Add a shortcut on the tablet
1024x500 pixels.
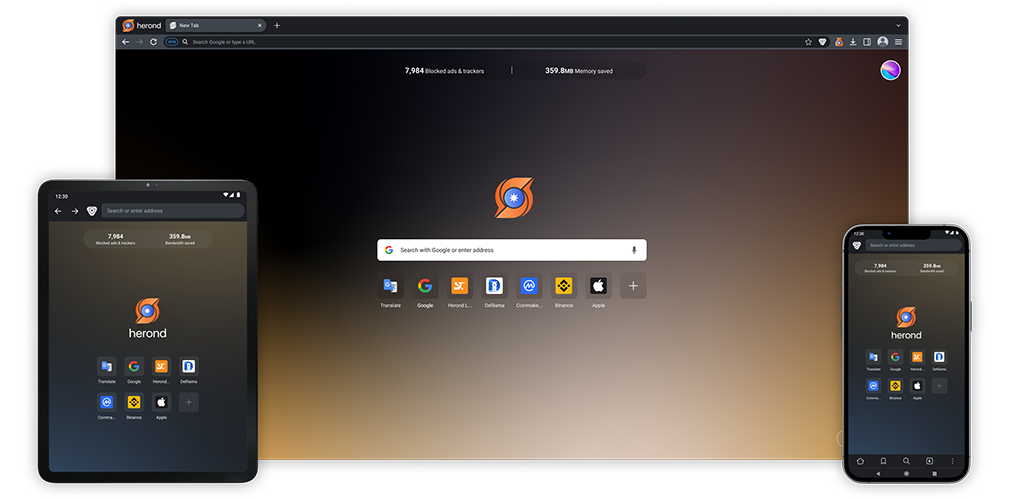[x=189, y=403]
